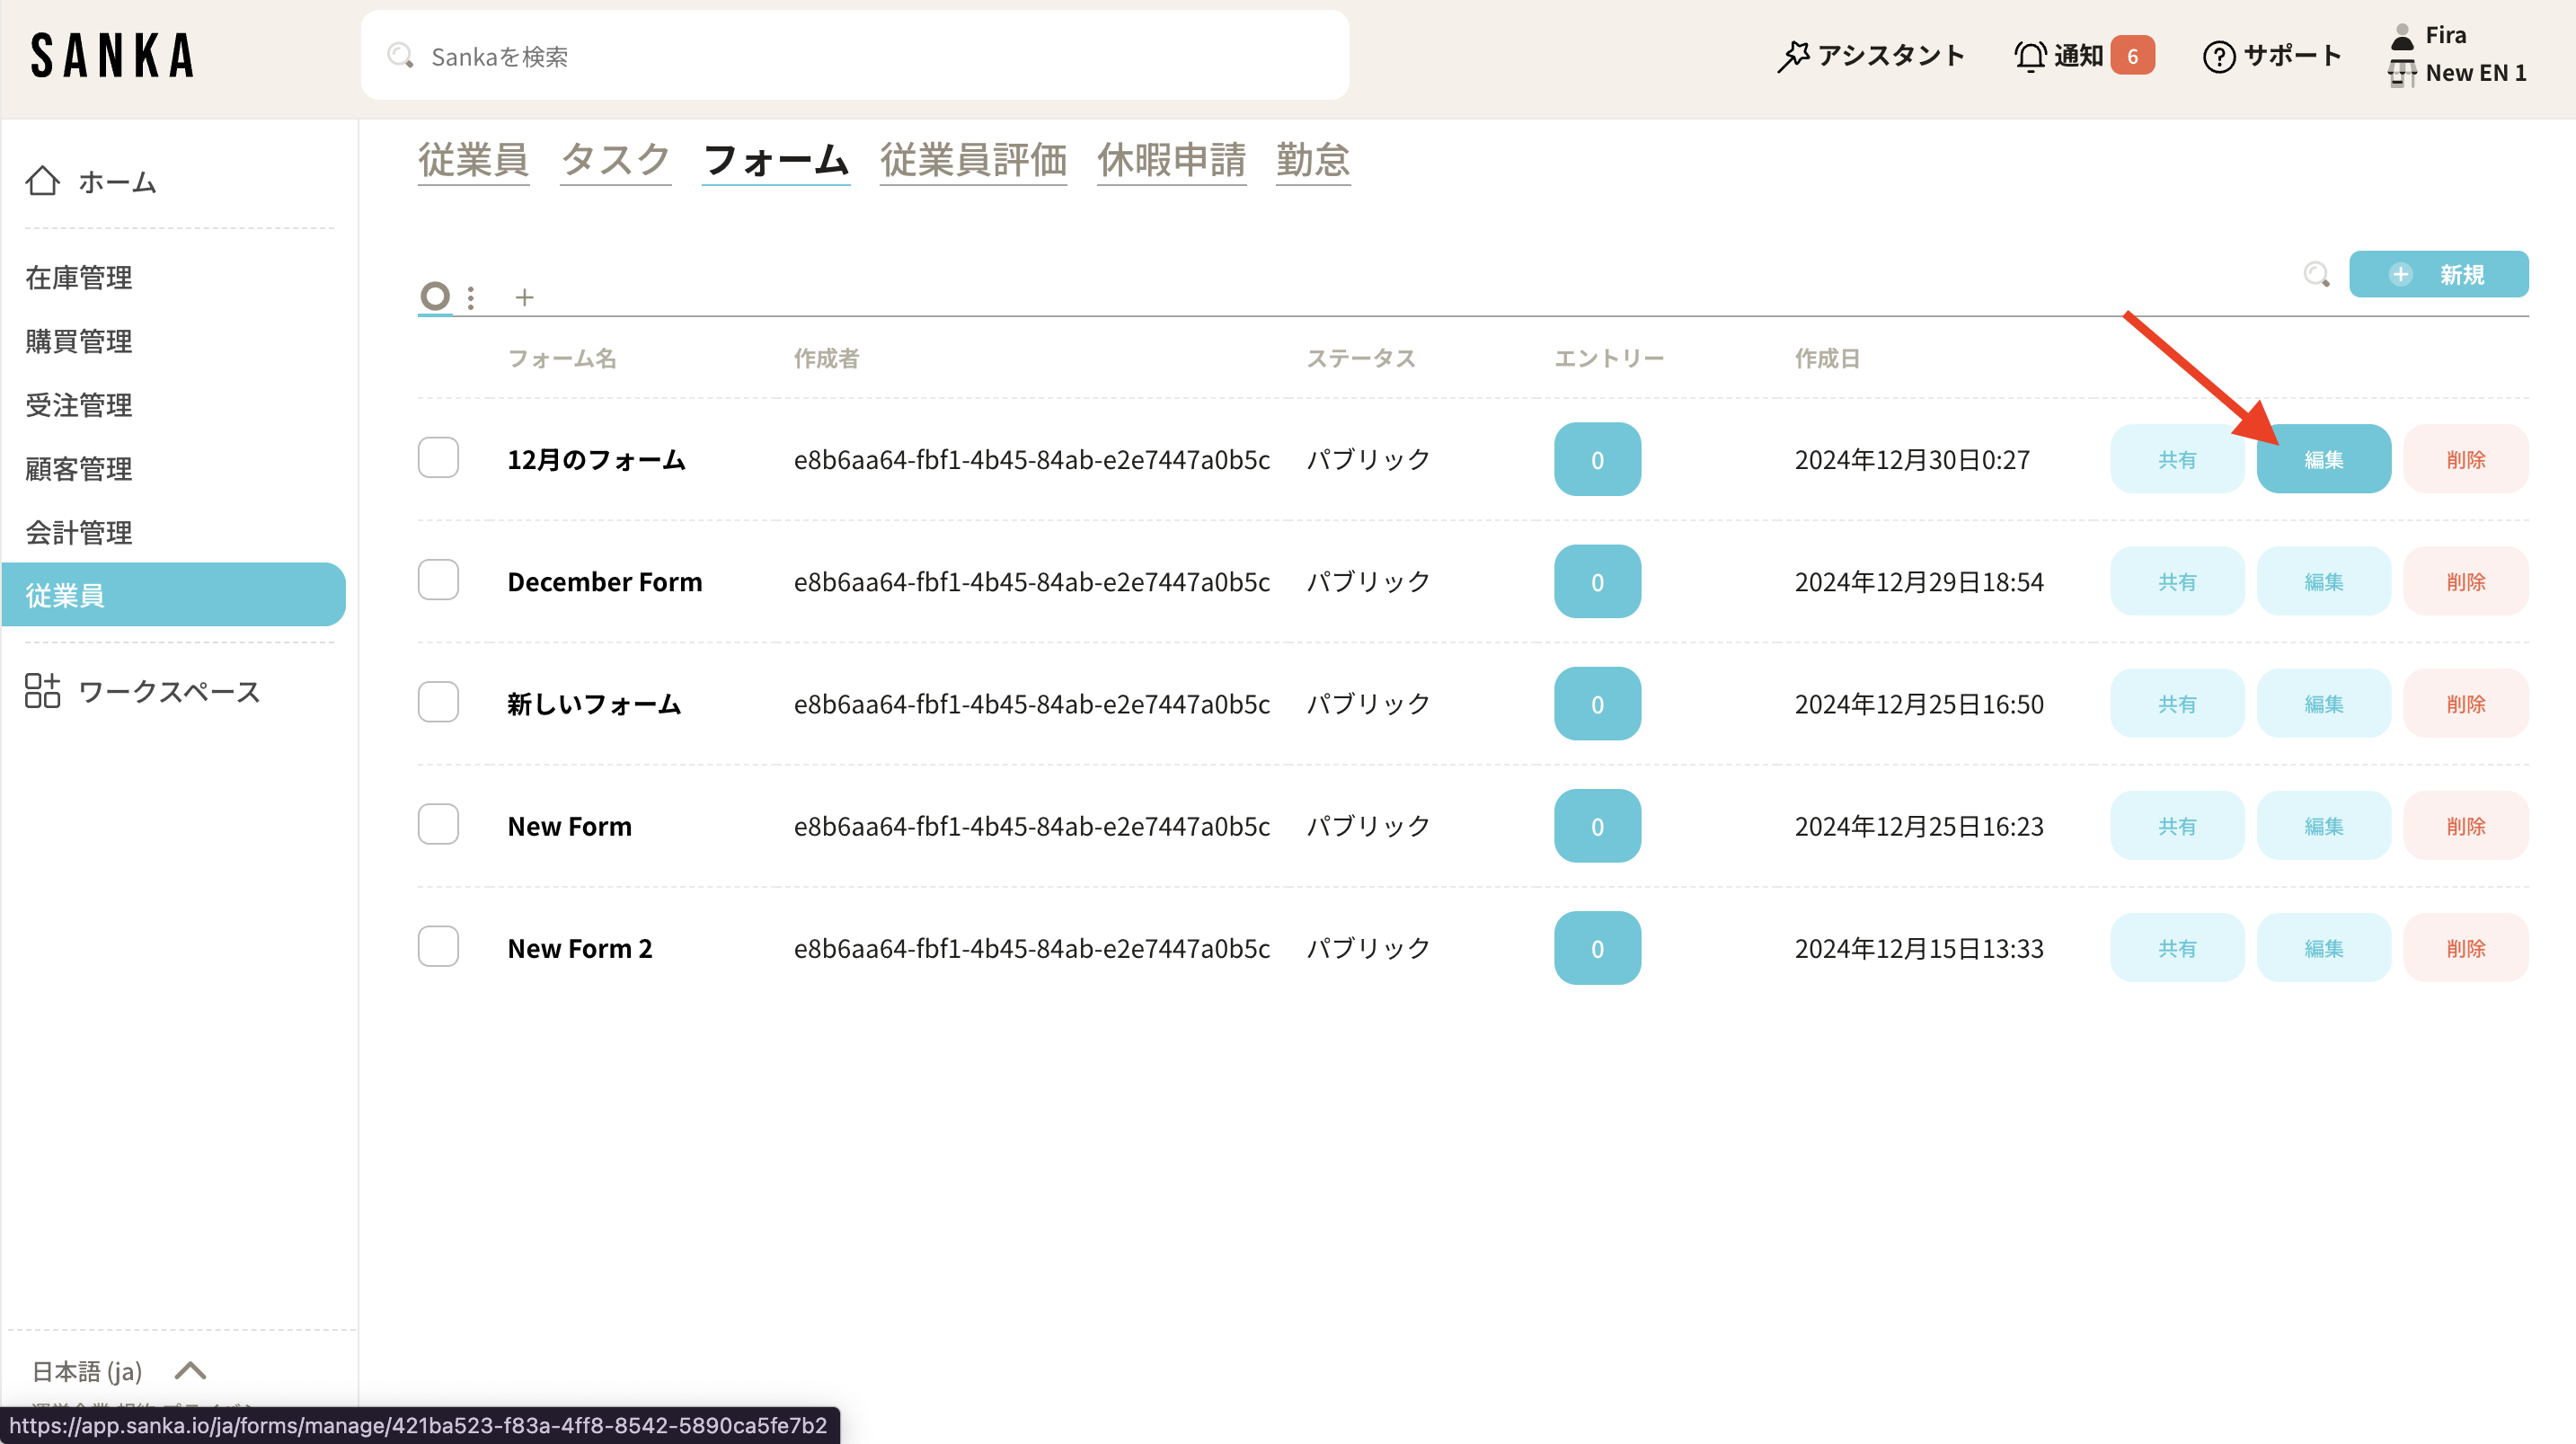Open the 休暇申請 tab

(1171, 160)
